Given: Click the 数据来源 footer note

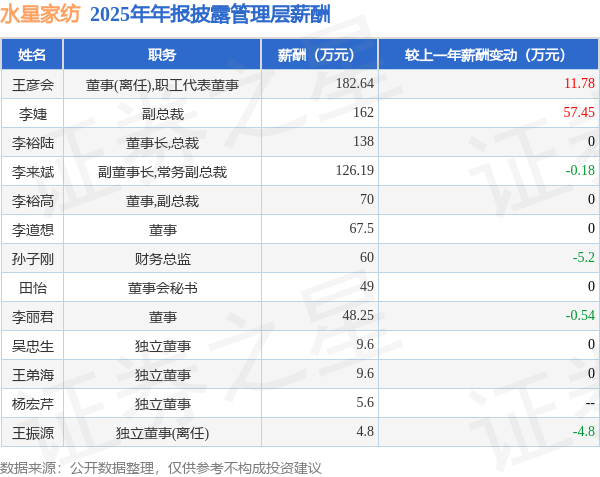Looking at the screenshot, I should pos(161,468).
